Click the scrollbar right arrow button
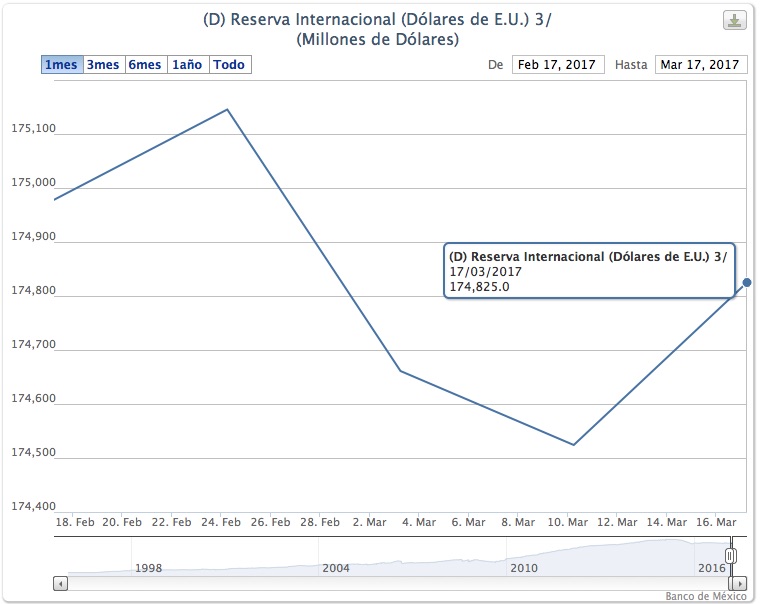Viewport: 762px width, 604px height. tap(739, 582)
